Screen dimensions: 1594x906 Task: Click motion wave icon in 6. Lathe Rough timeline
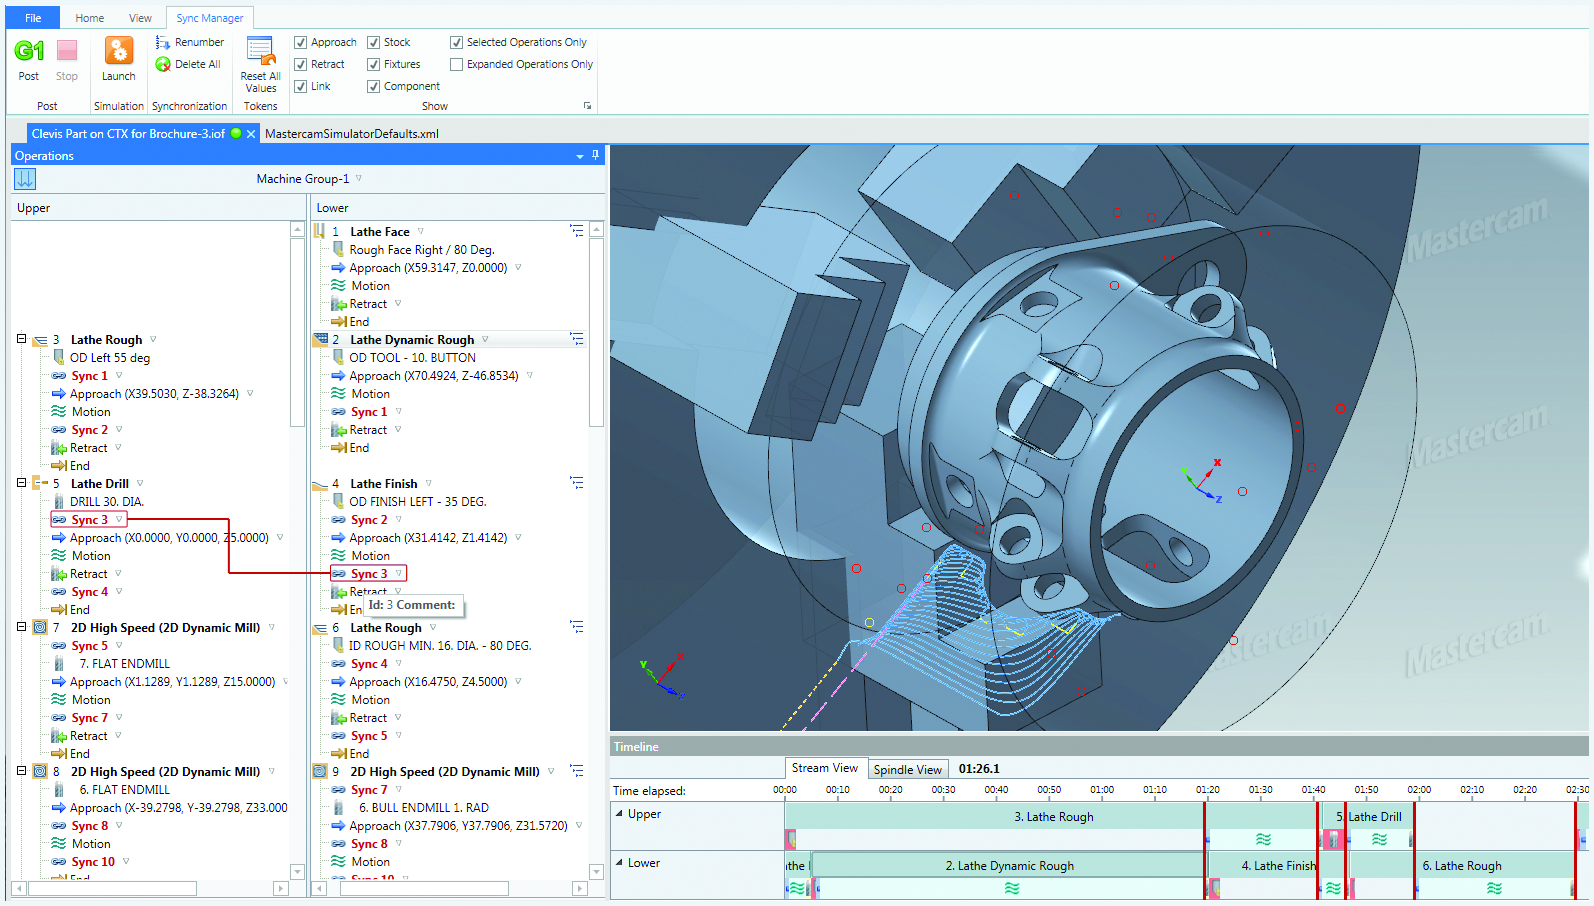click(x=1494, y=888)
